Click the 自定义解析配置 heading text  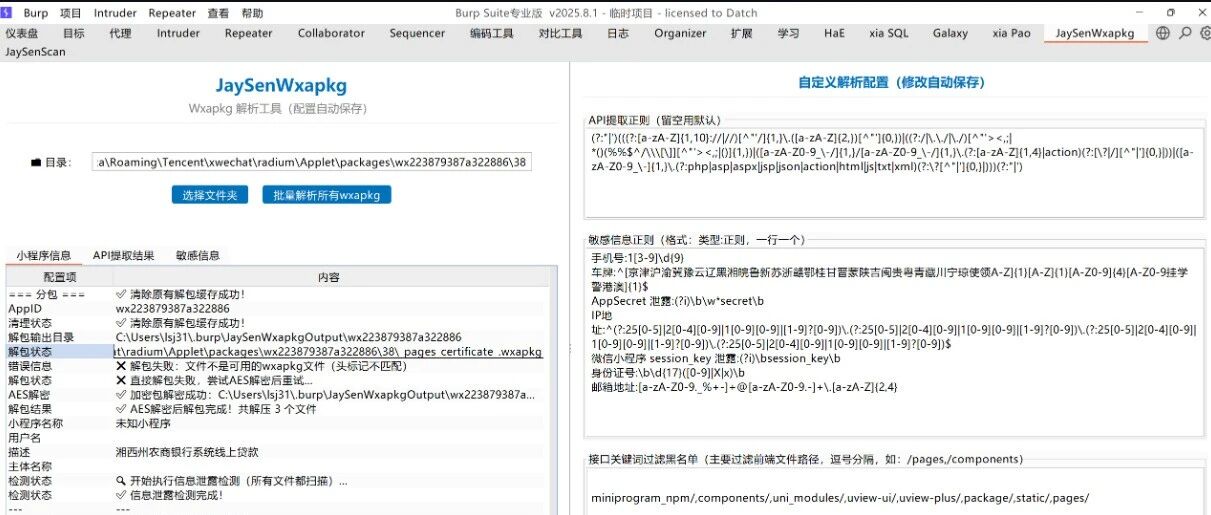tap(891, 82)
